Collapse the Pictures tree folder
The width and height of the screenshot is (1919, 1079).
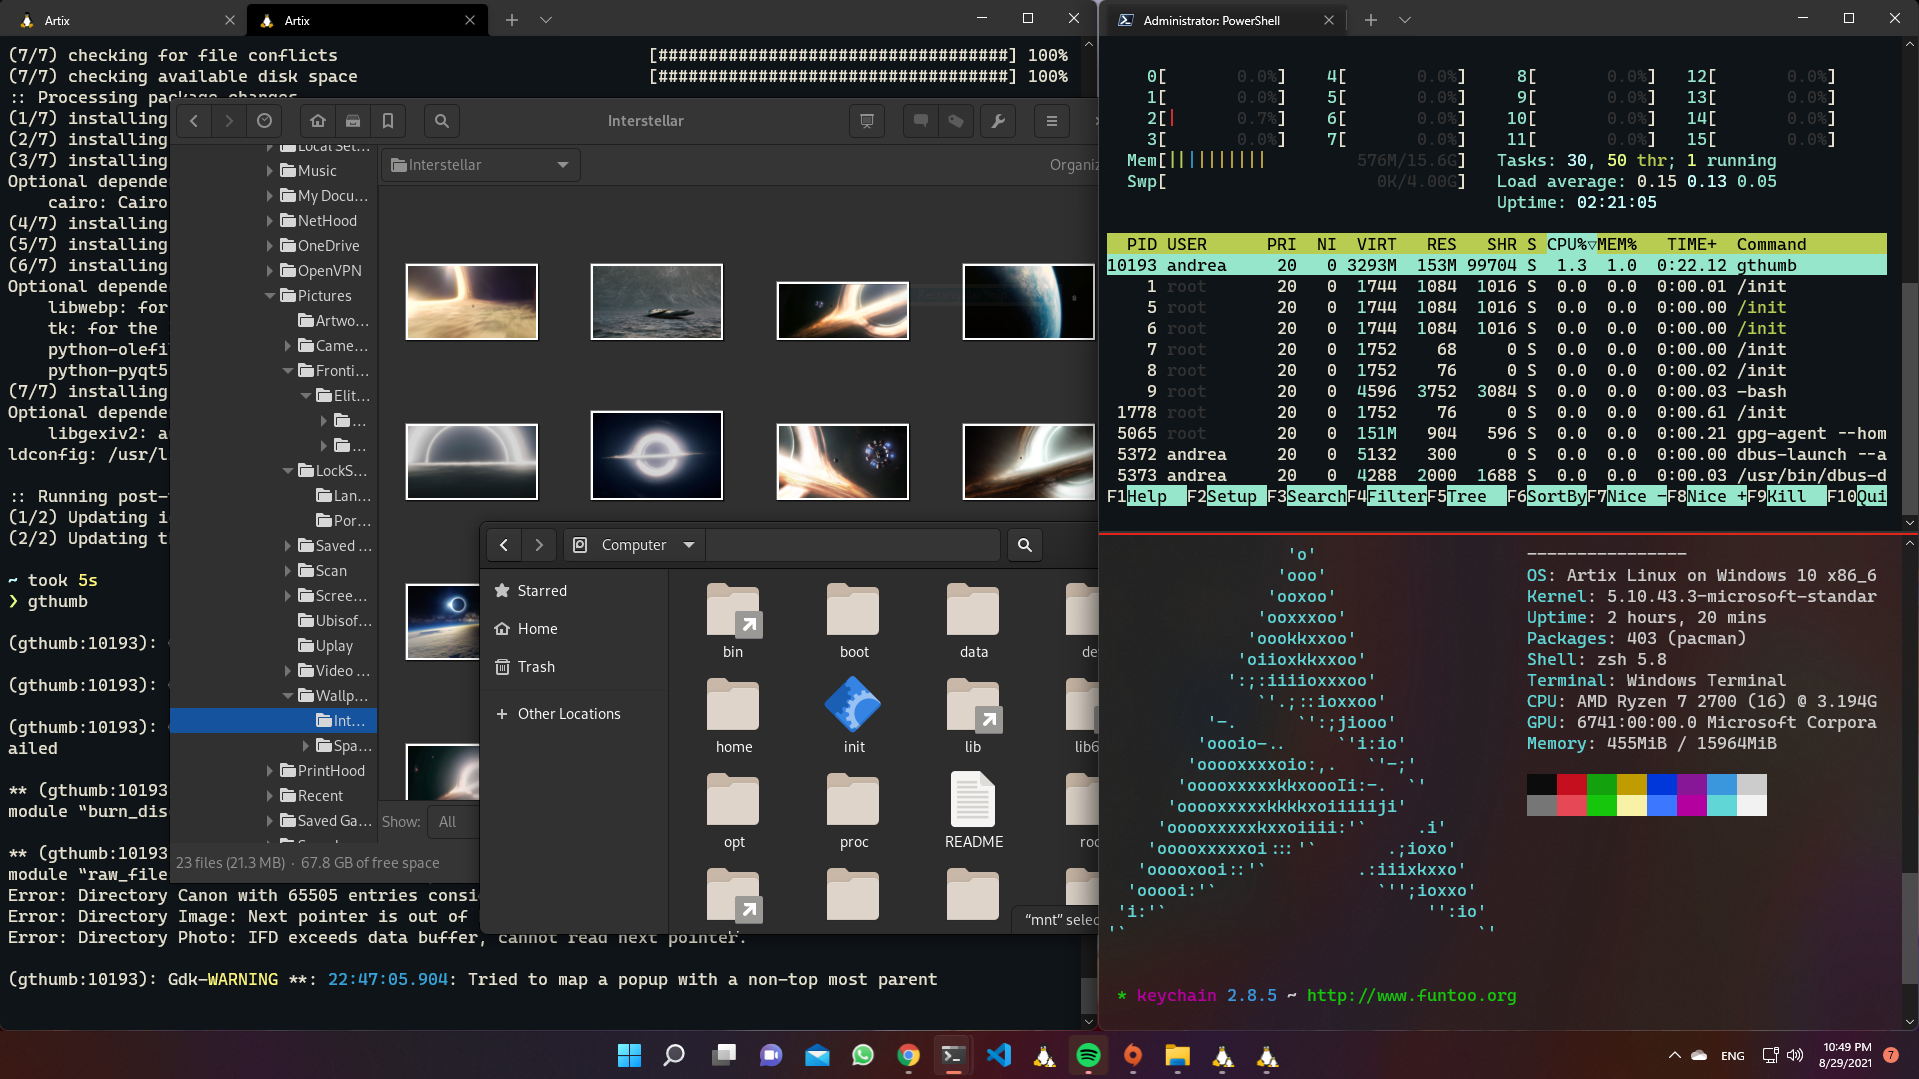[270, 296]
